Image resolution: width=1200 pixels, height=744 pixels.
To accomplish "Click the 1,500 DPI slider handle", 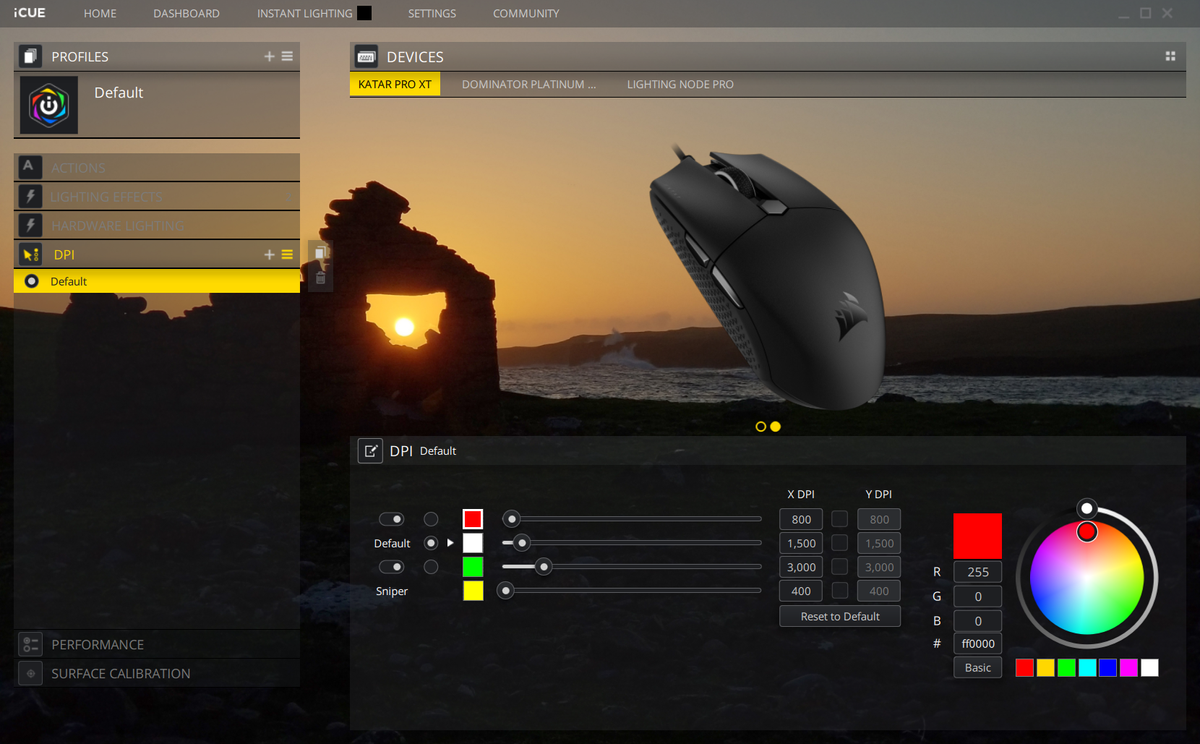I will (521, 543).
